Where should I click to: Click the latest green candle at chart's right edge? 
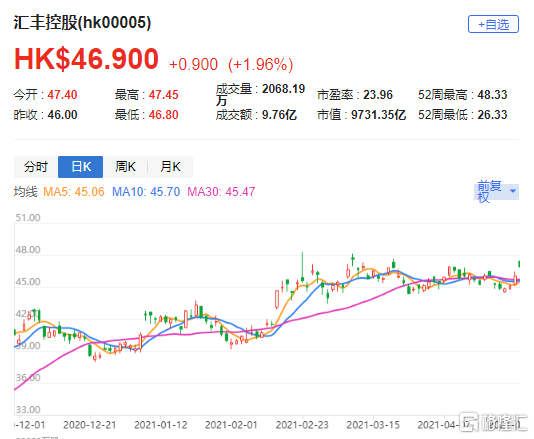click(519, 264)
